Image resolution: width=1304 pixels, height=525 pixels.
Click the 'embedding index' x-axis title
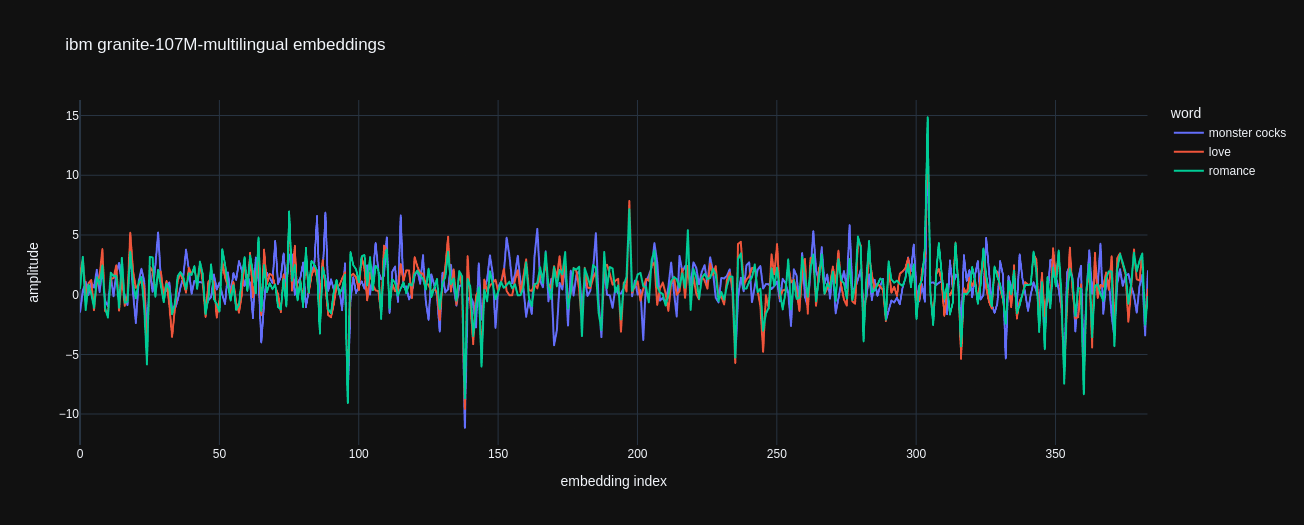point(613,481)
